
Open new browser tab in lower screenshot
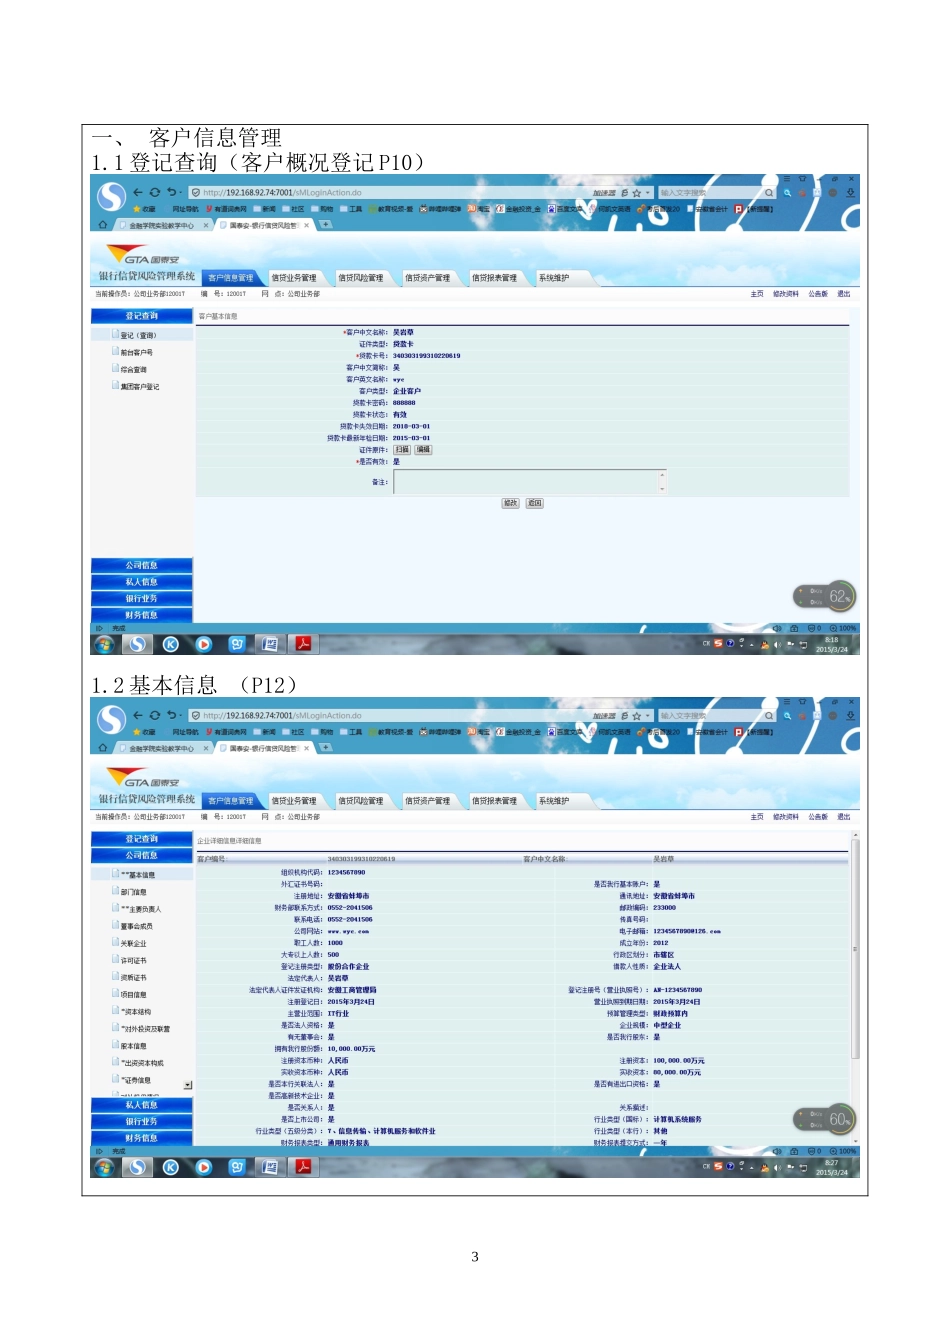[325, 748]
